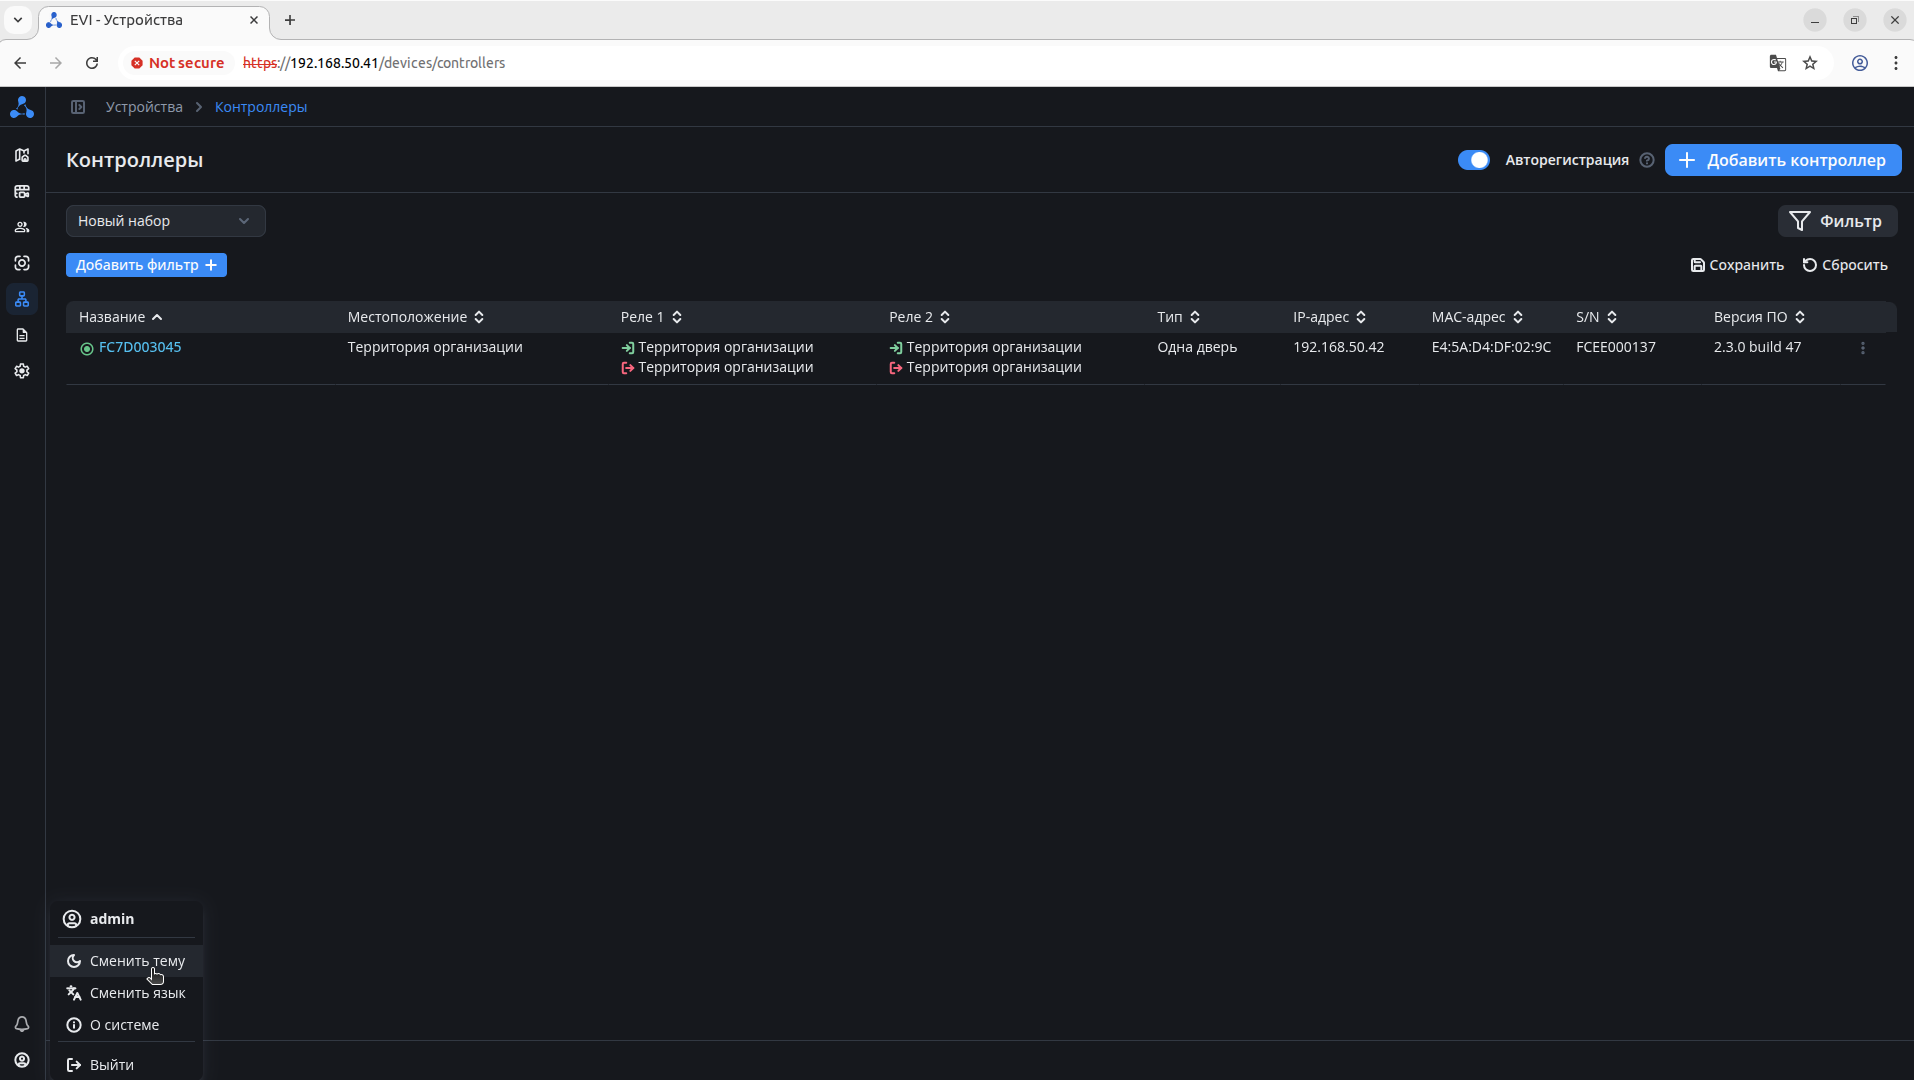The height and width of the screenshot is (1080, 1914).
Task: Open the users section in the sidebar
Action: 22,227
